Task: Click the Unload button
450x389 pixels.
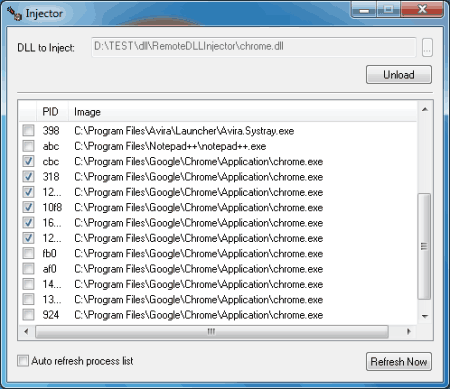Action: point(399,75)
